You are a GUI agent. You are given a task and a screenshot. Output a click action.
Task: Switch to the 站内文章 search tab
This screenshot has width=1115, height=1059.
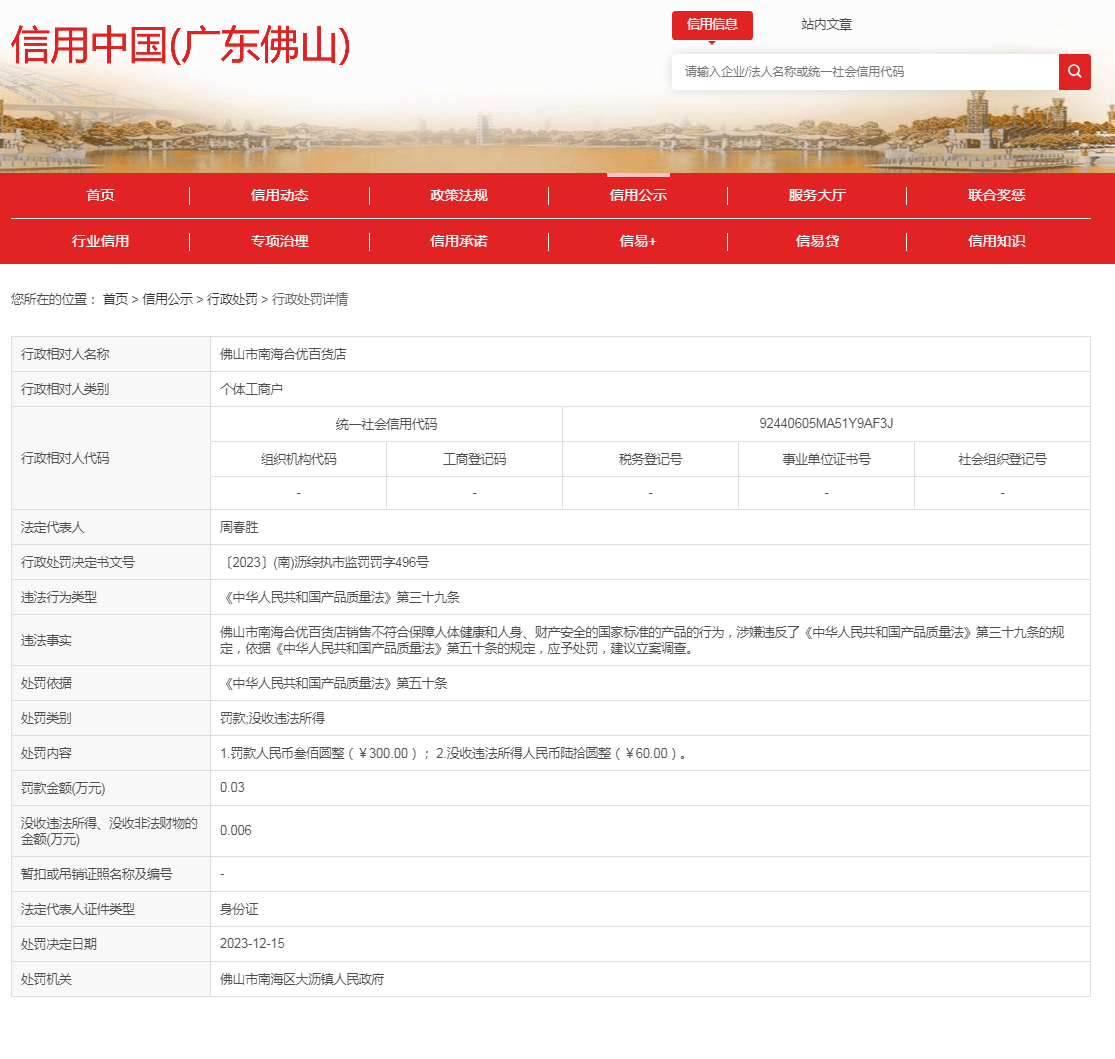point(826,25)
